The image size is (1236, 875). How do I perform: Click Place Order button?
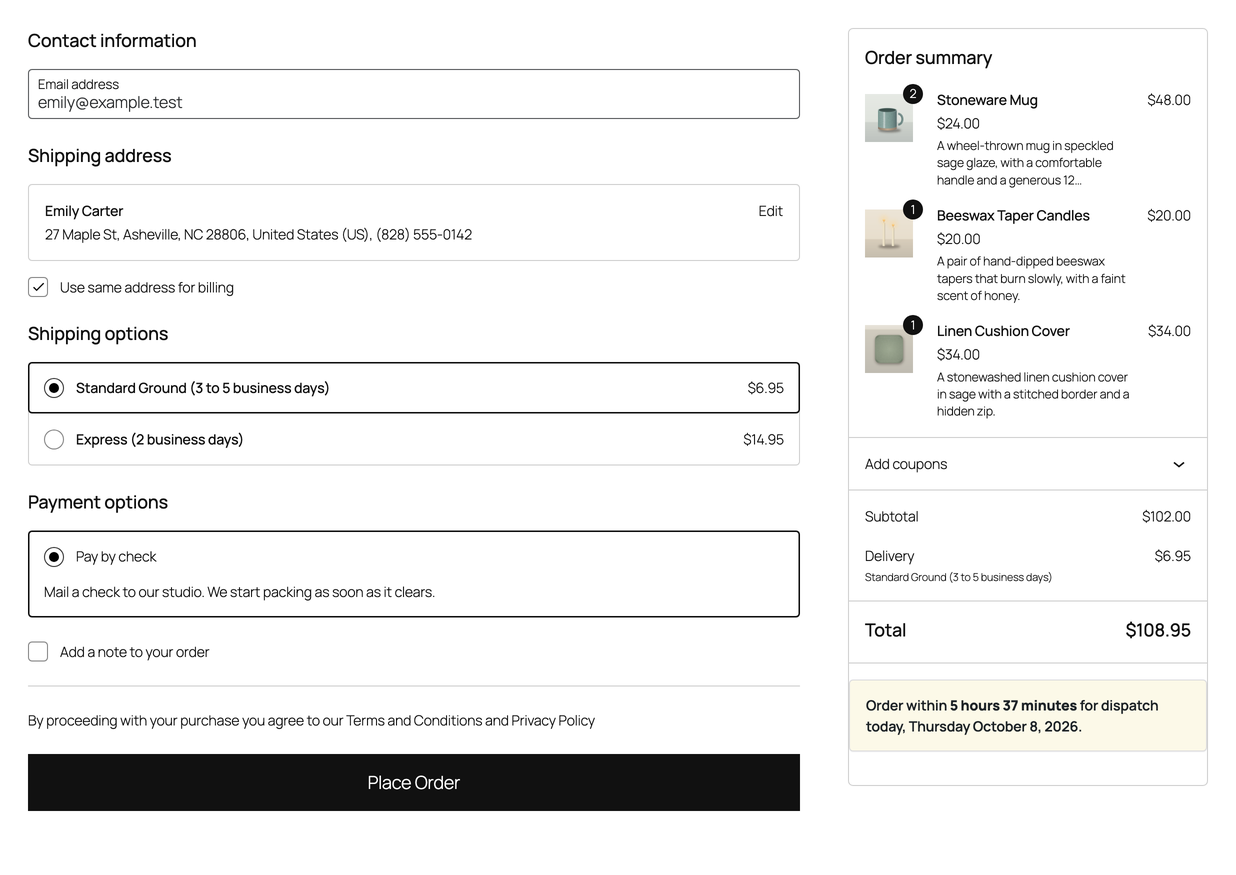pyautogui.click(x=414, y=783)
